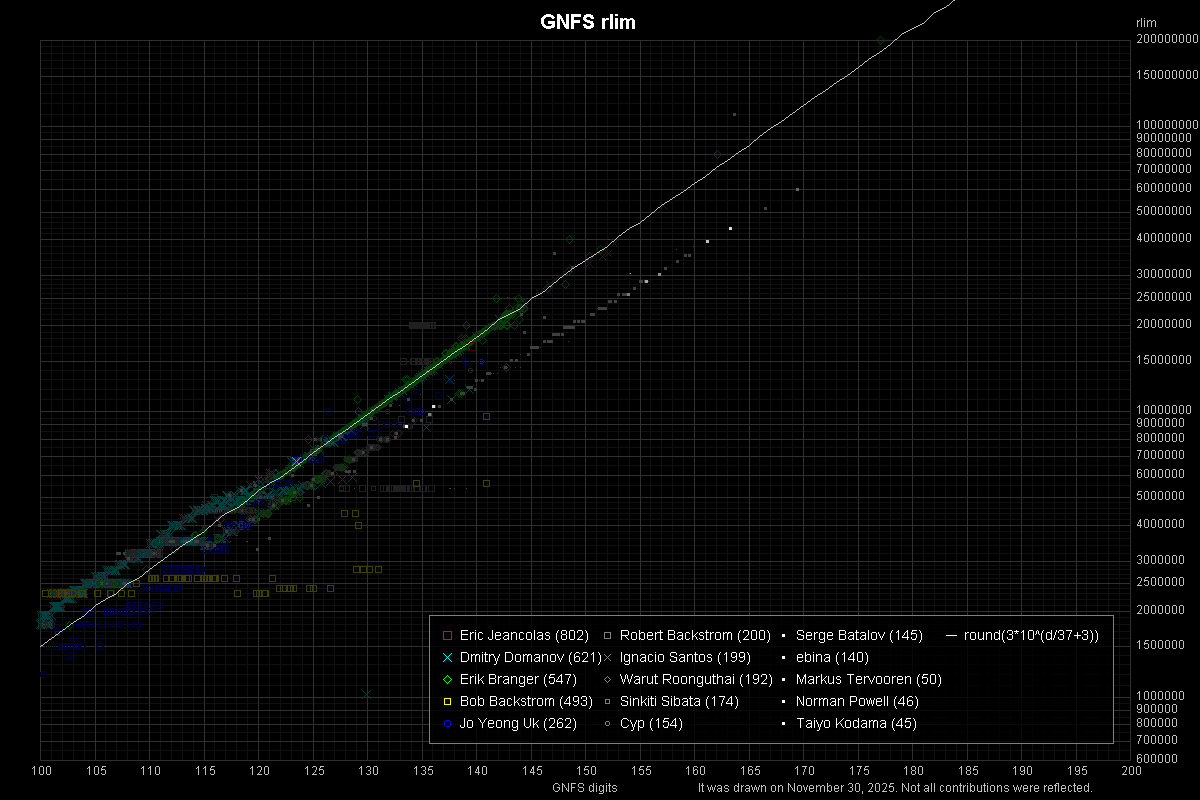Select the Taiyo Kodama (45) legend entry
This screenshot has height=800, width=1200.
tap(855, 723)
